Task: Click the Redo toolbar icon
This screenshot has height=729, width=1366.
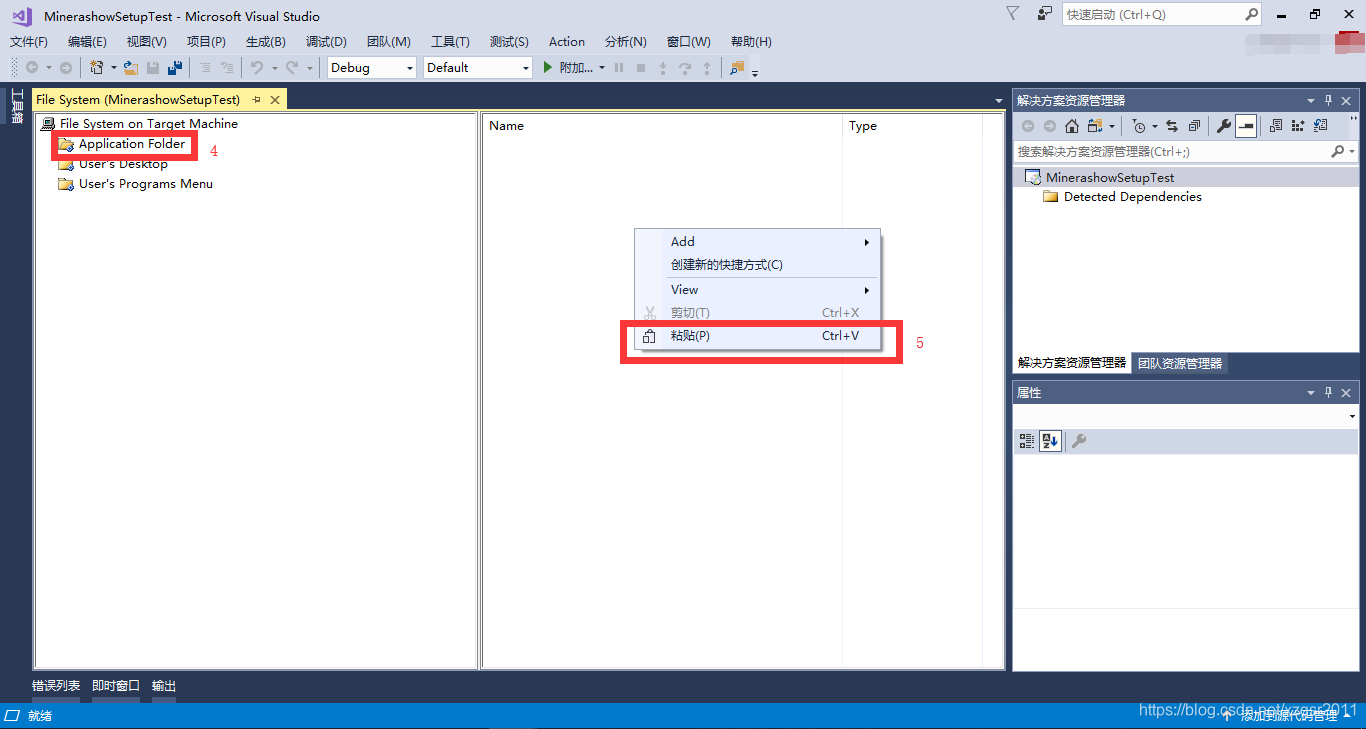Action: tap(292, 68)
